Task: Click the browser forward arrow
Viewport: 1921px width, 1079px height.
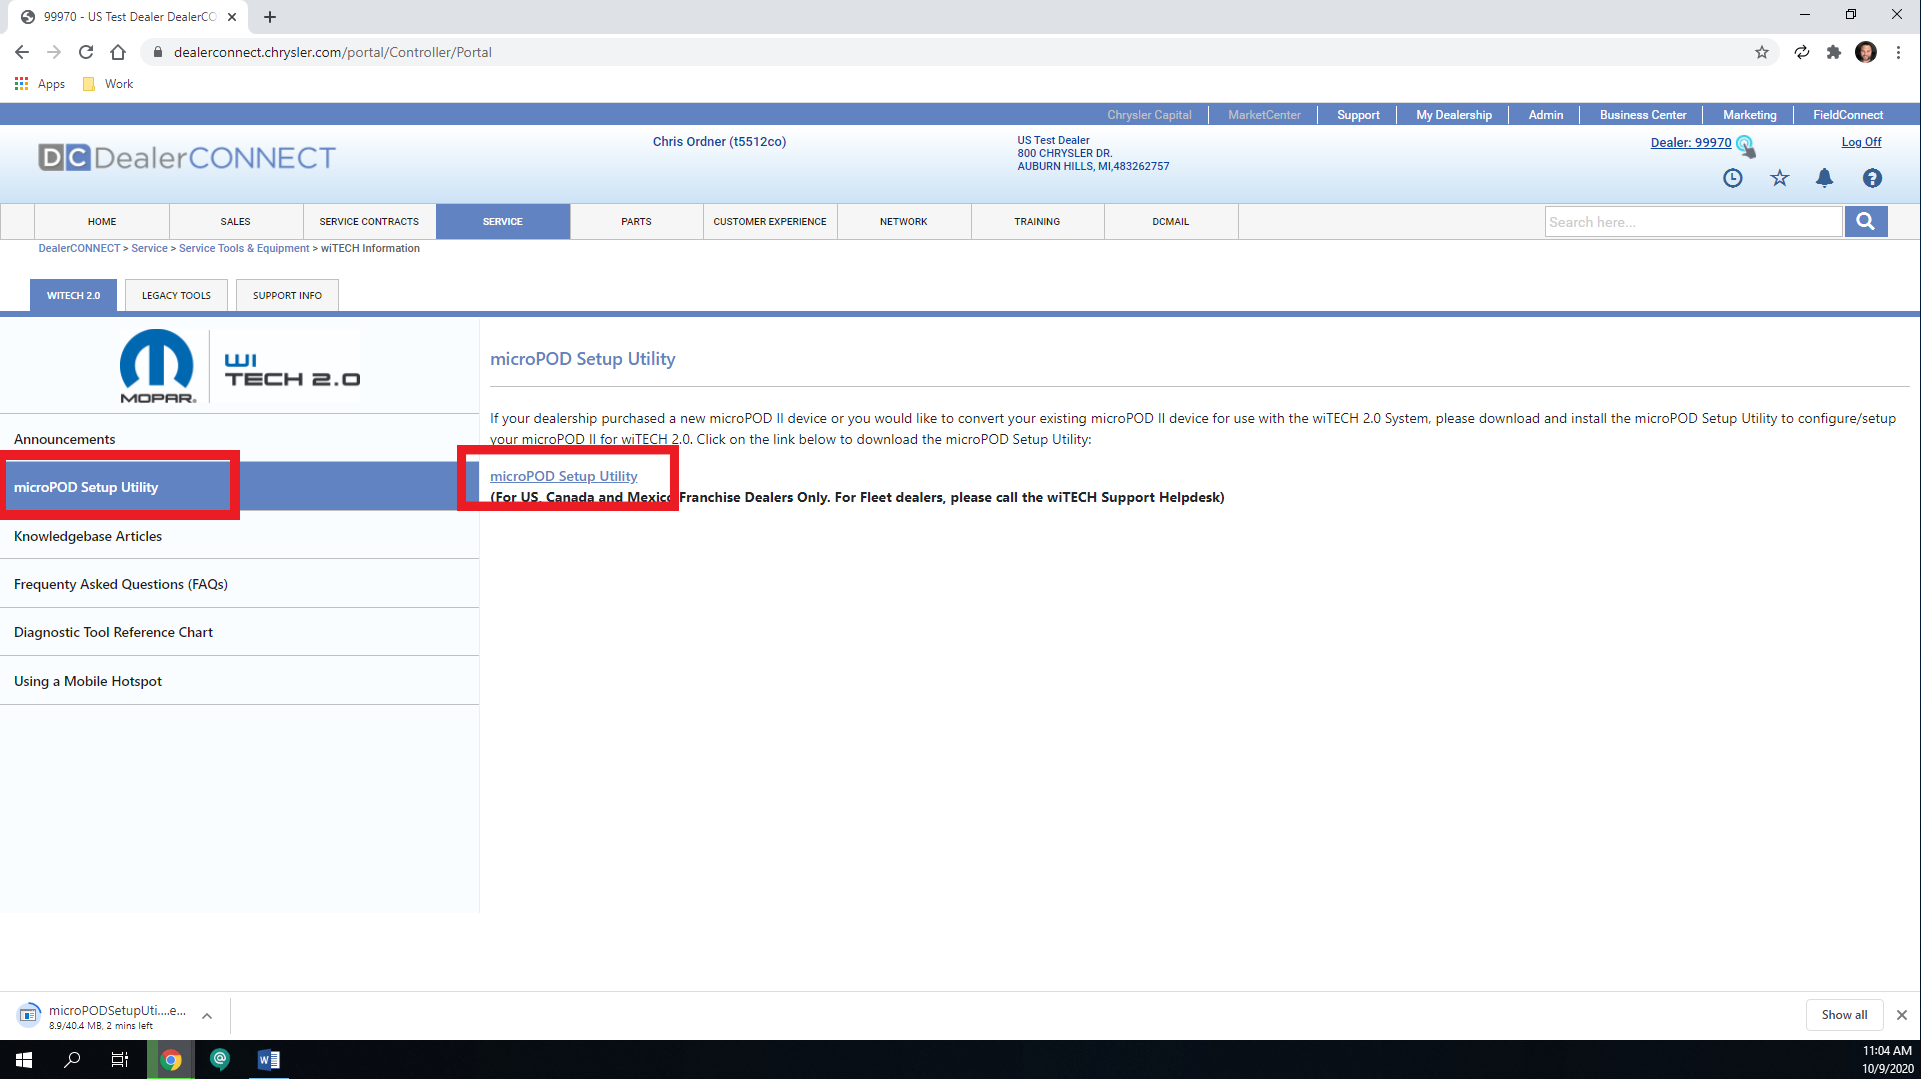Action: click(x=54, y=52)
